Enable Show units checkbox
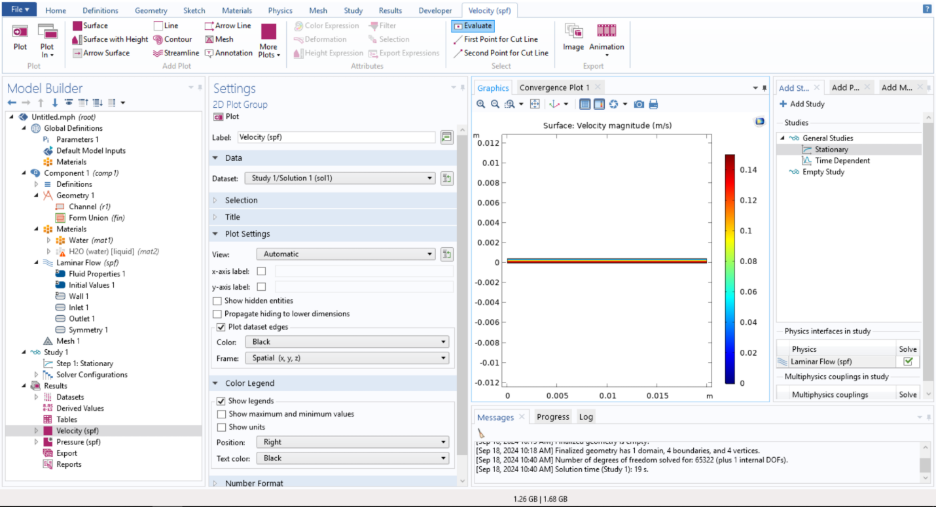Image resolution: width=936 pixels, height=507 pixels. point(221,428)
